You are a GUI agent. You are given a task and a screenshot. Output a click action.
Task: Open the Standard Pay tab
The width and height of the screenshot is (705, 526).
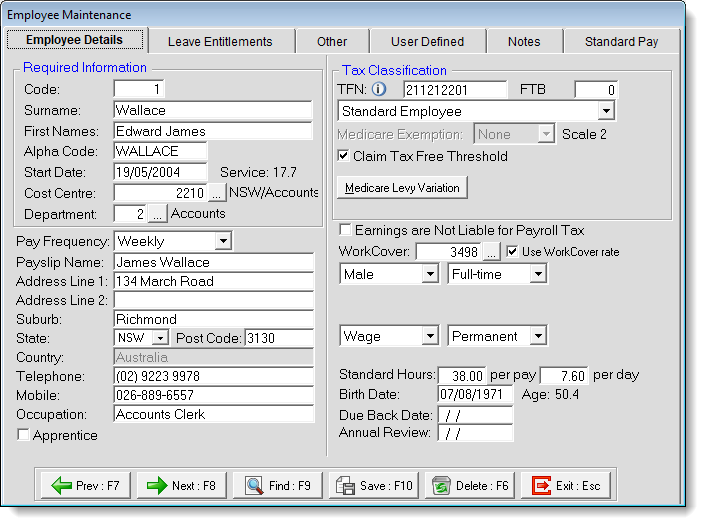(621, 41)
